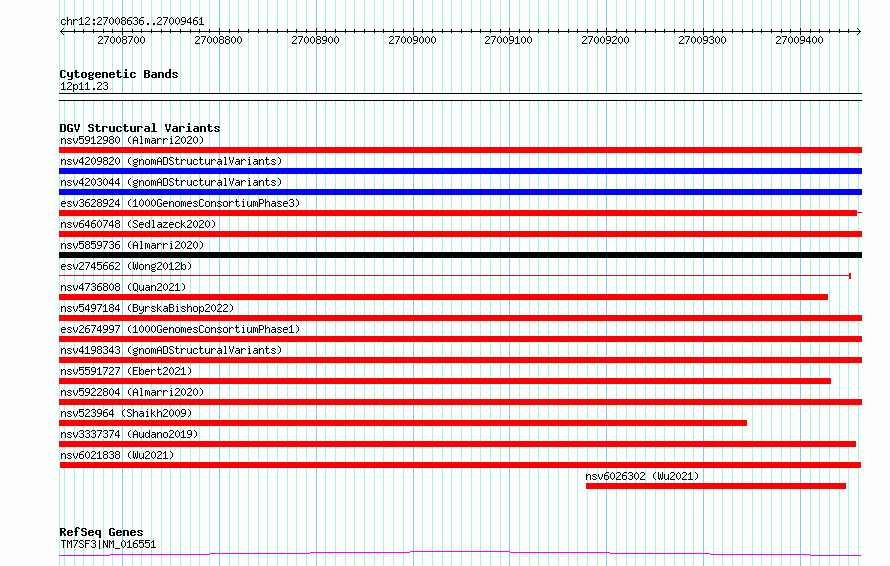Click the red bar under nsv4736808
Screen dimensions: 890x566
[x=443, y=297]
